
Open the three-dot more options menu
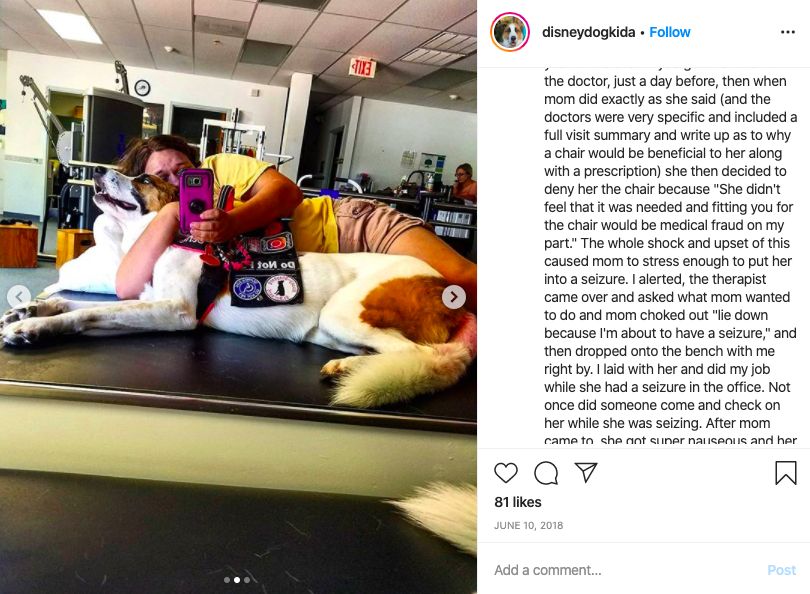[788, 32]
